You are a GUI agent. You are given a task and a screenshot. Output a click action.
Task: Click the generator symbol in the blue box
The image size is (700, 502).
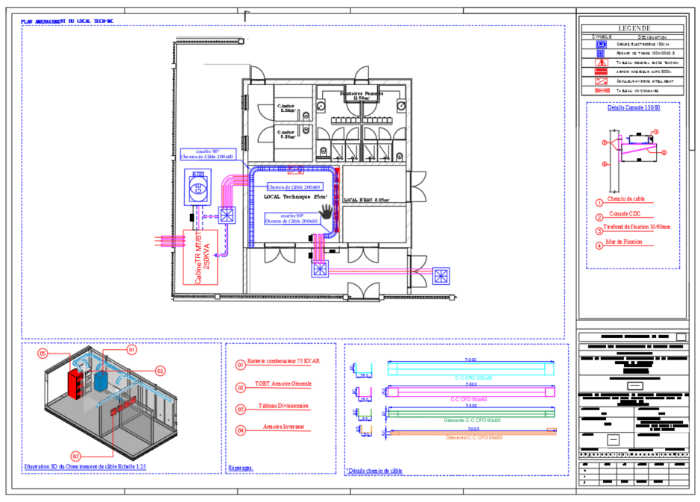199,187
